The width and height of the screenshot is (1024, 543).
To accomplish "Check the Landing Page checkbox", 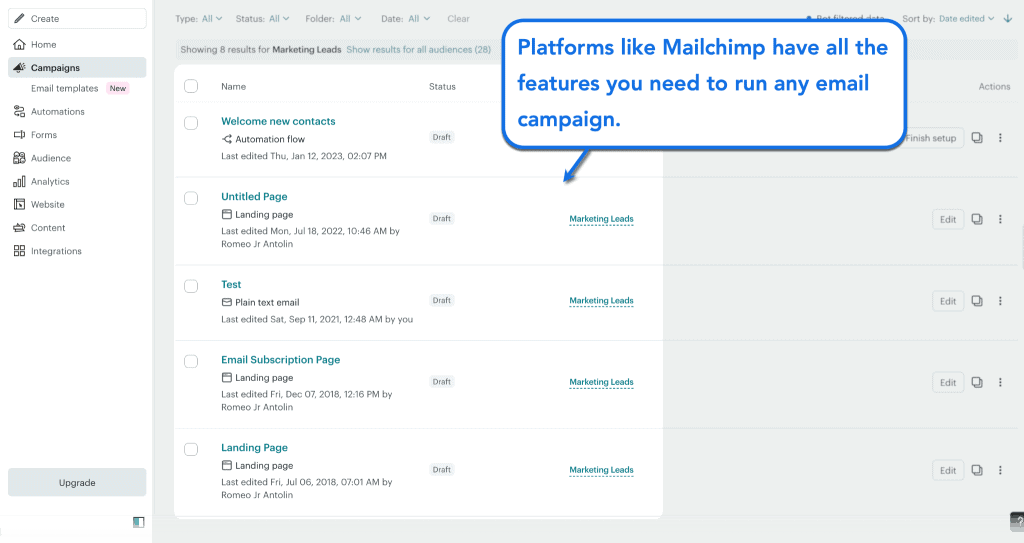I will [x=191, y=450].
